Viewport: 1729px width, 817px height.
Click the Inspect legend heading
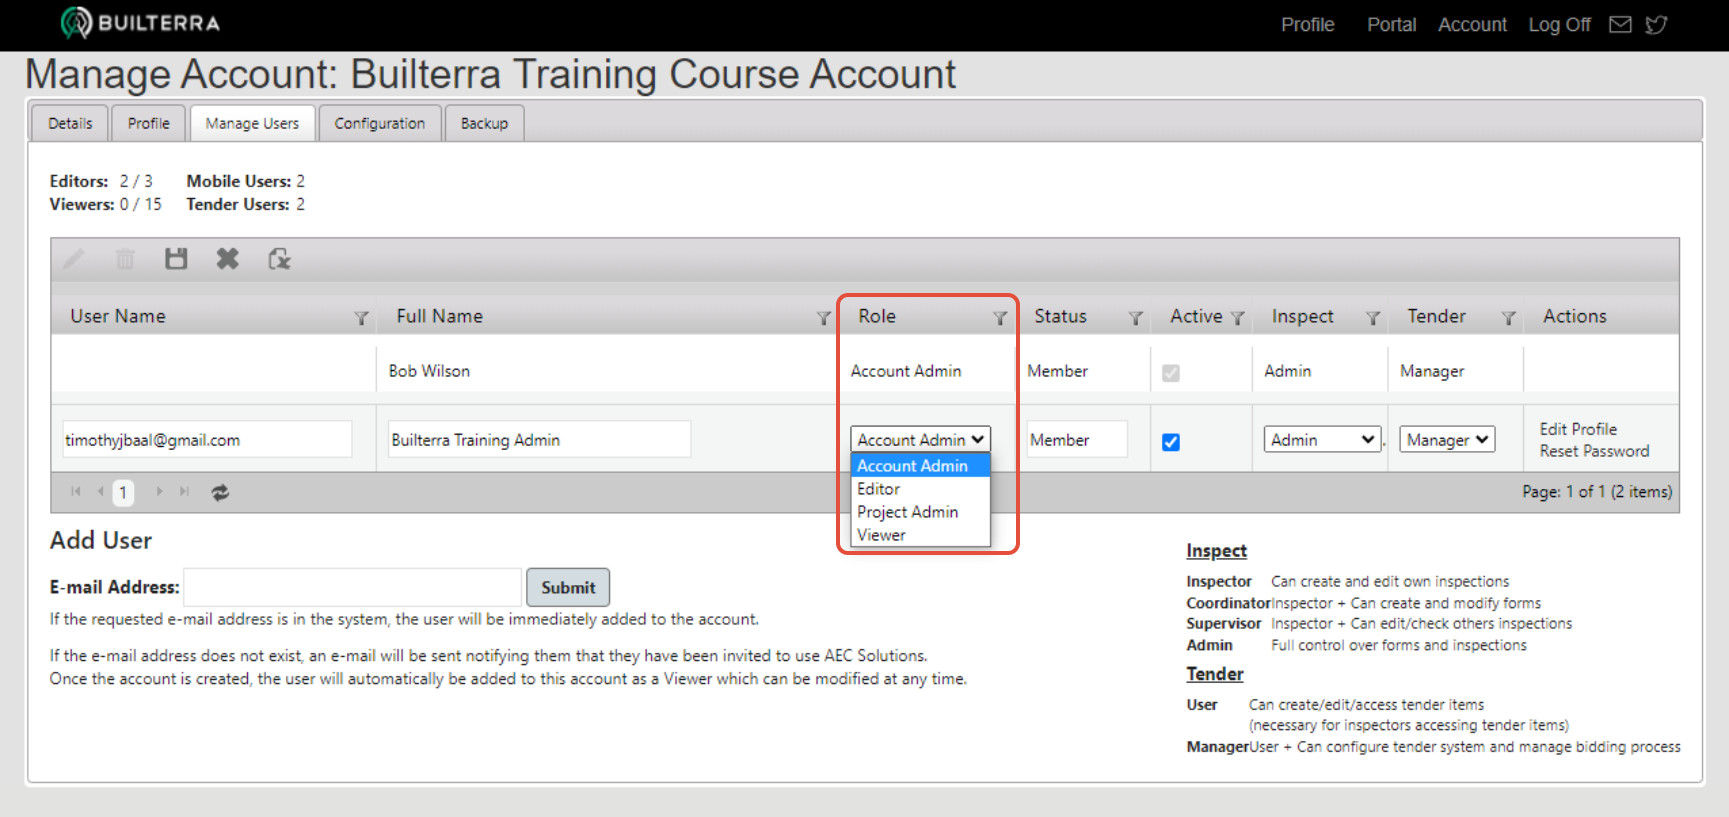coord(1216,551)
